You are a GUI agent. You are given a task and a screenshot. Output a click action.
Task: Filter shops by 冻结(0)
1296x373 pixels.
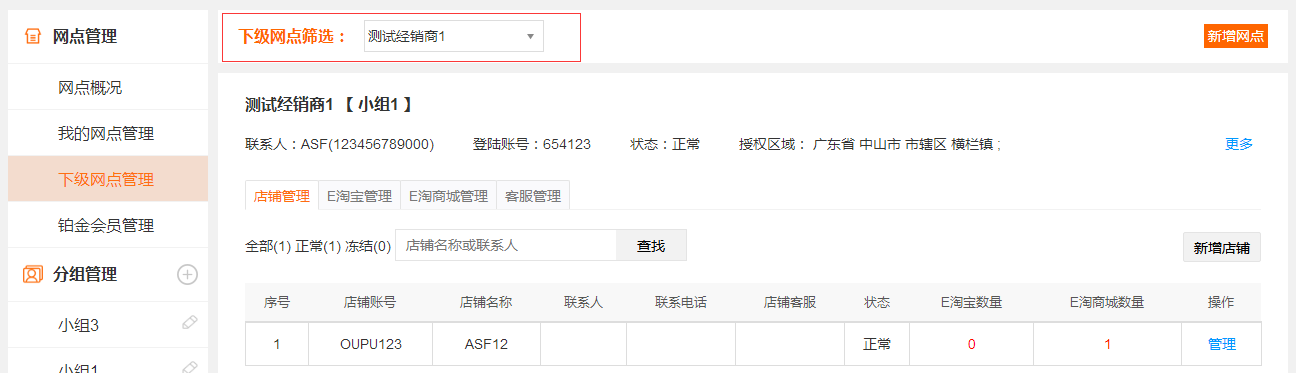368,245
